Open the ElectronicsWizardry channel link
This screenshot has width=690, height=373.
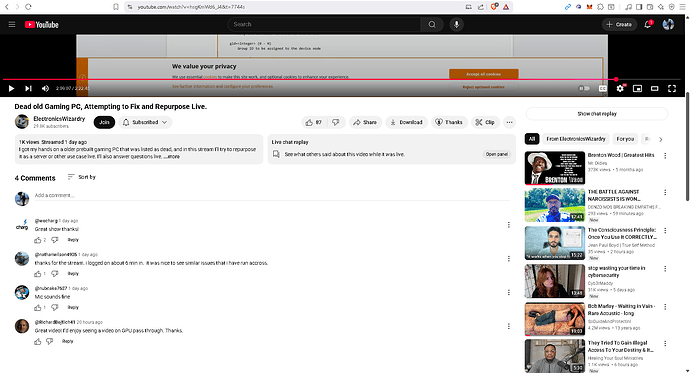tap(59, 119)
